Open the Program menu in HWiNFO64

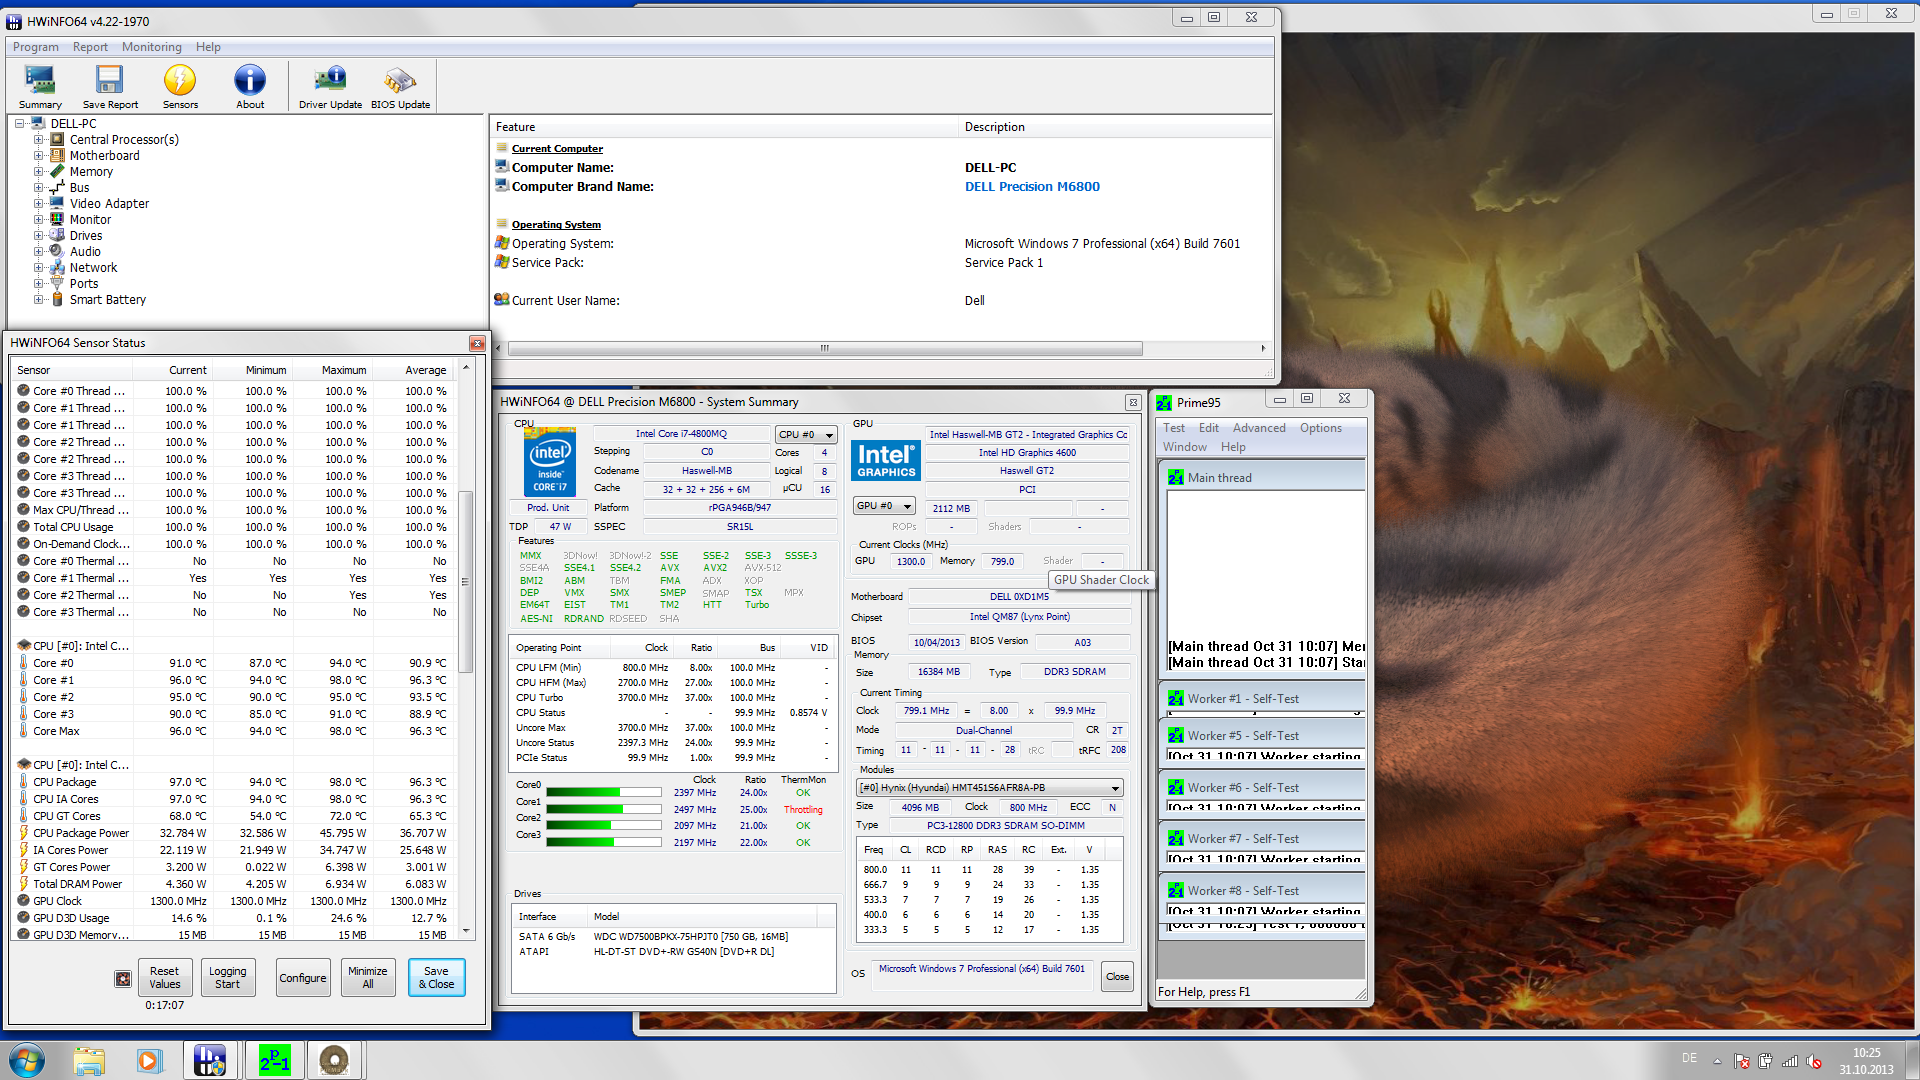pyautogui.click(x=35, y=47)
